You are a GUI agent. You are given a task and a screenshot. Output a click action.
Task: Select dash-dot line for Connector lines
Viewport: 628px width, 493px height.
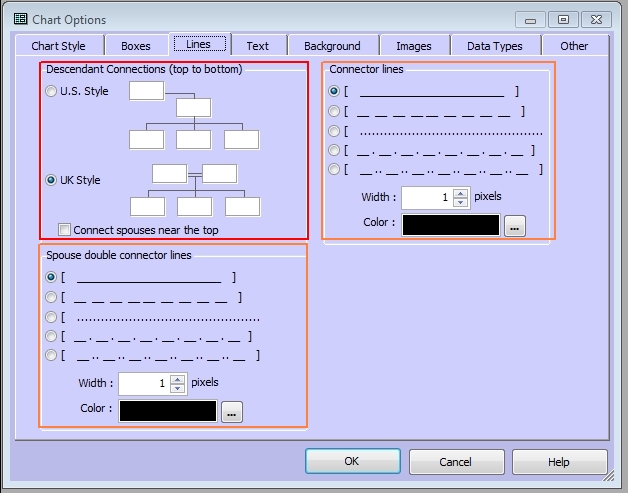point(334,150)
